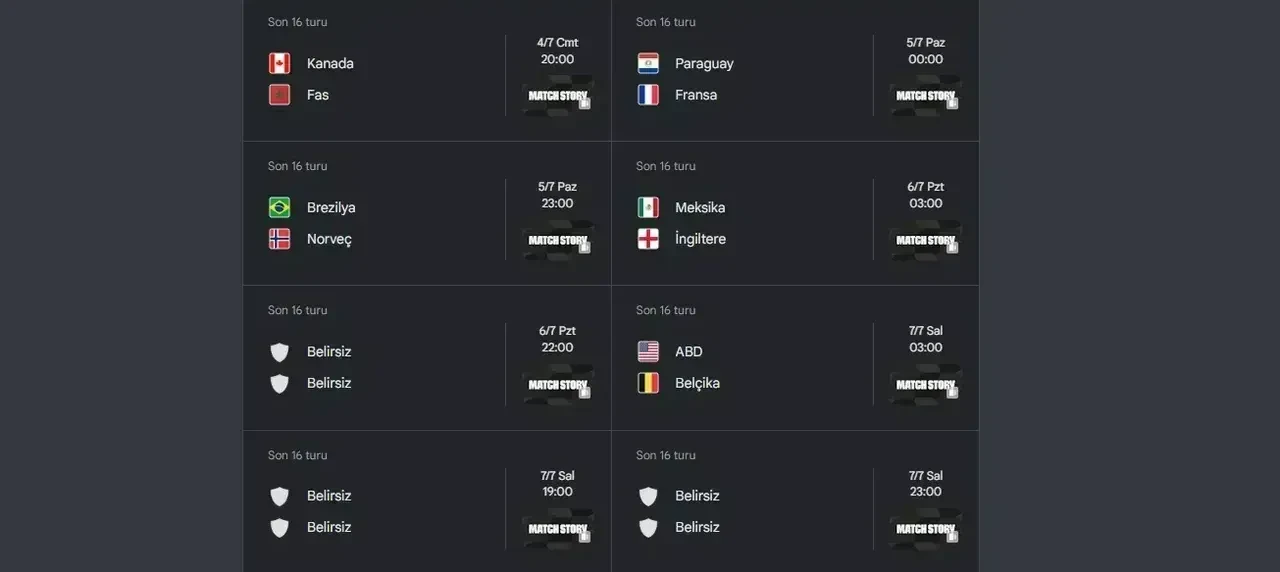Viewport: 1280px width, 572px height.
Task: Click the İngiltere team name
Action: point(700,239)
